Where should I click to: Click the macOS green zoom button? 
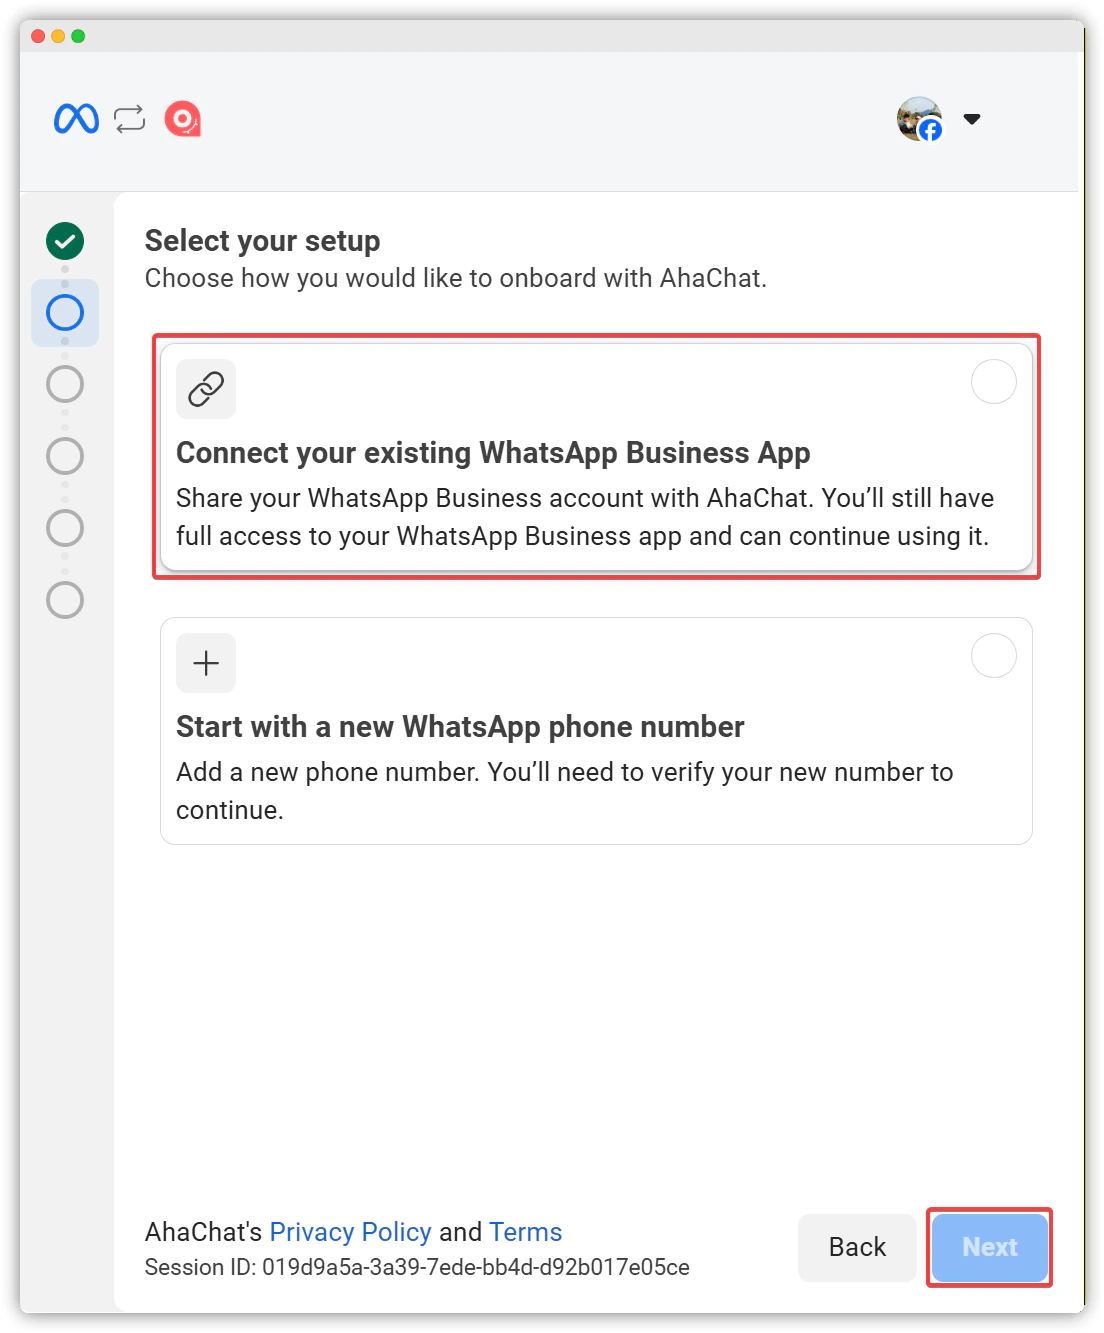click(x=78, y=36)
